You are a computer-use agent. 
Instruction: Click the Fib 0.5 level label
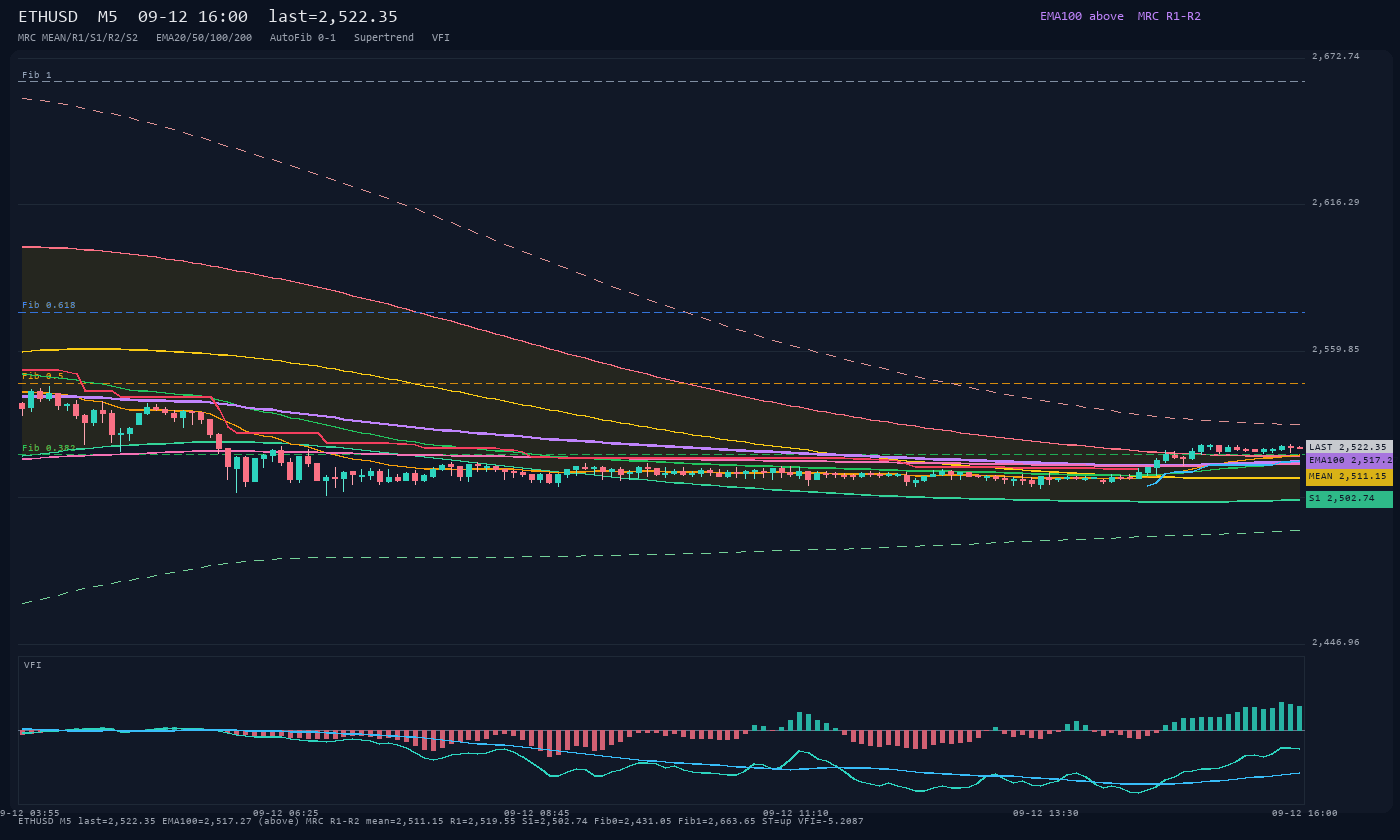43,376
